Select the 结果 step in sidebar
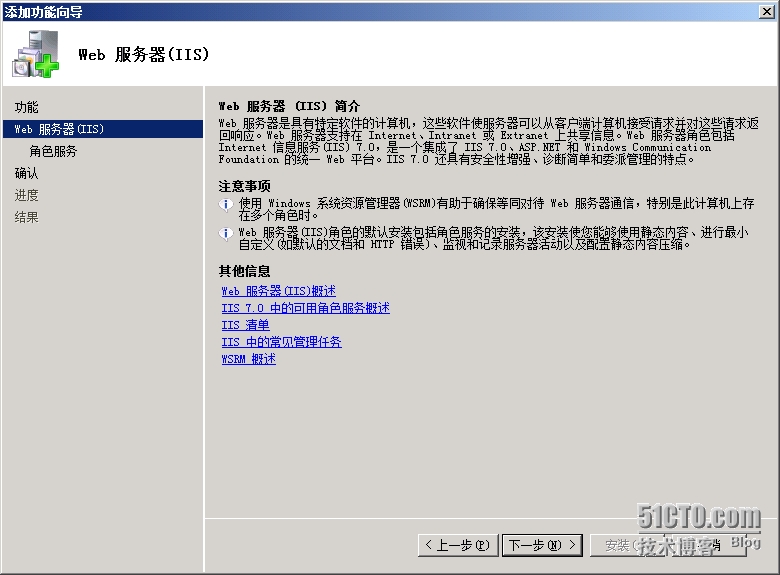This screenshot has height=575, width=780. [26, 217]
